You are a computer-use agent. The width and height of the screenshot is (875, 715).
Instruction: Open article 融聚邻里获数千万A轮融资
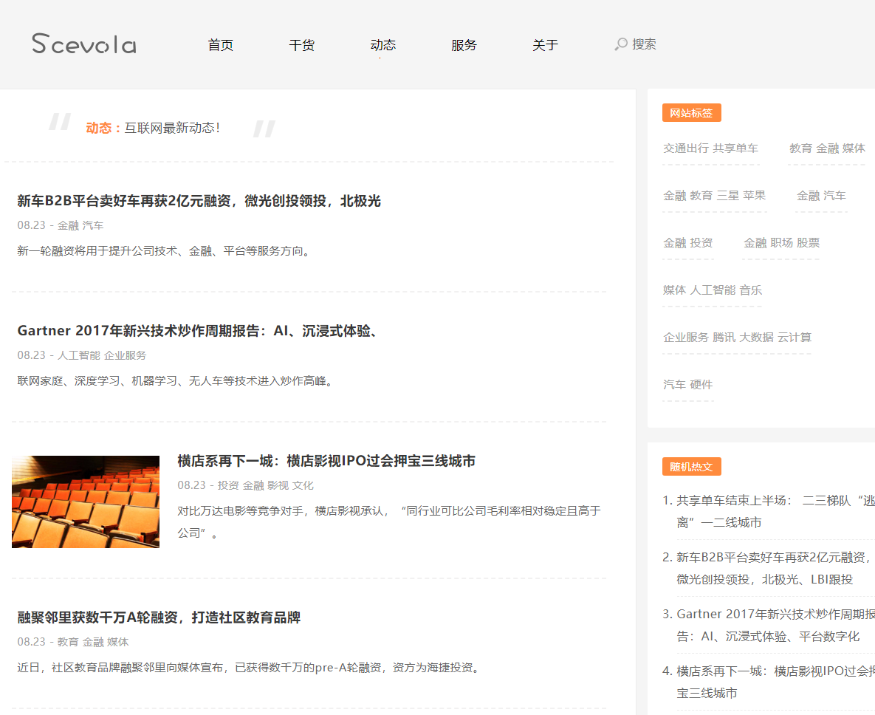(x=159, y=617)
